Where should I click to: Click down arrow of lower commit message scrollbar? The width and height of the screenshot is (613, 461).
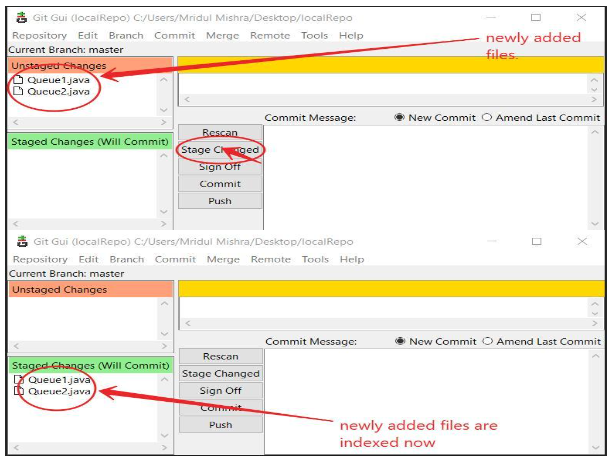(596, 448)
